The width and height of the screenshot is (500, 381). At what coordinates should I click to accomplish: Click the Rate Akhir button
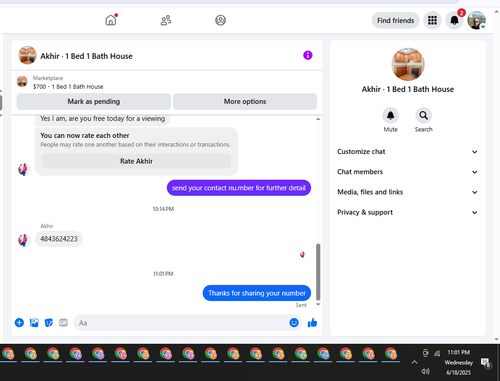136,161
